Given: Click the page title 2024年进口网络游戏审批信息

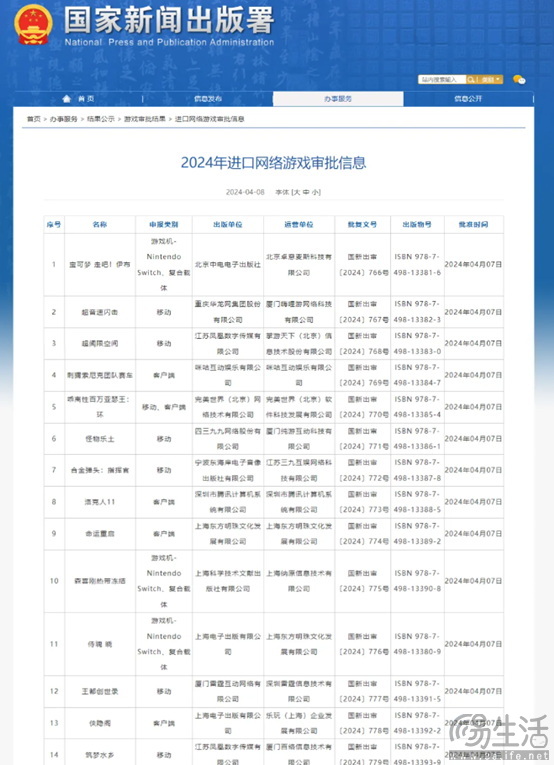Looking at the screenshot, I should 274,162.
